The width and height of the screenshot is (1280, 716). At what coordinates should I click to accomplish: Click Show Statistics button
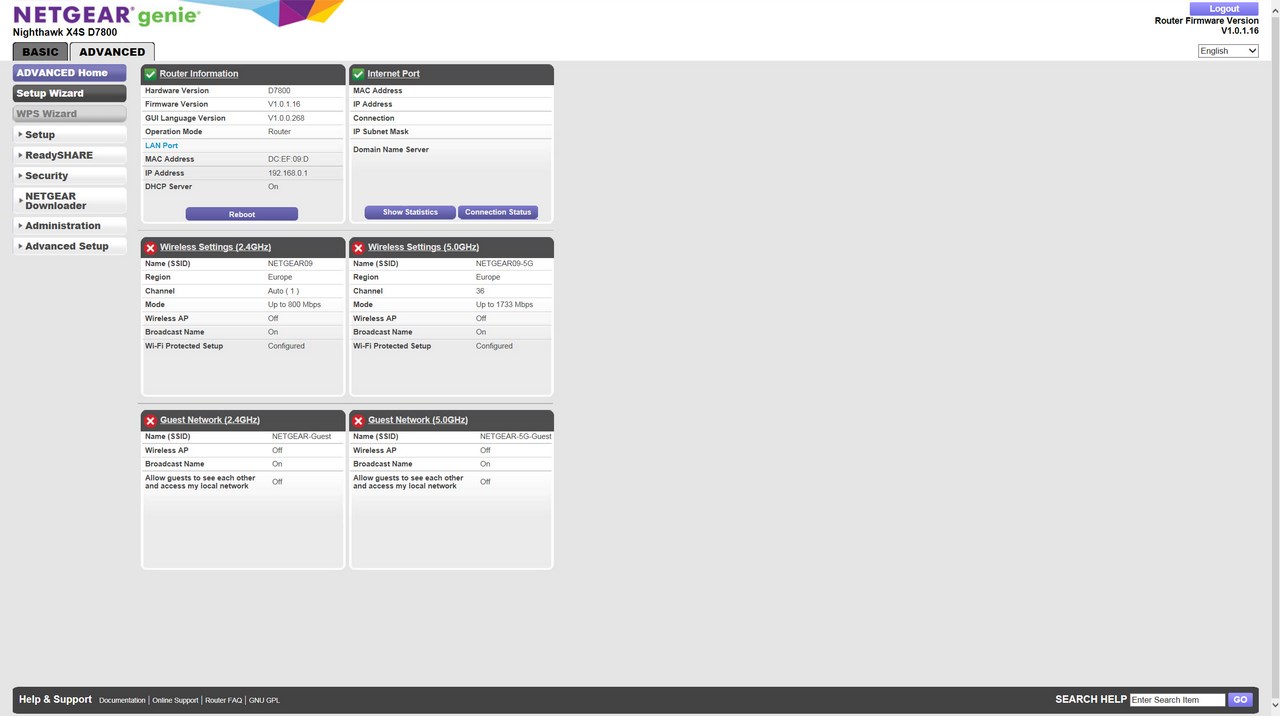pyautogui.click(x=410, y=212)
